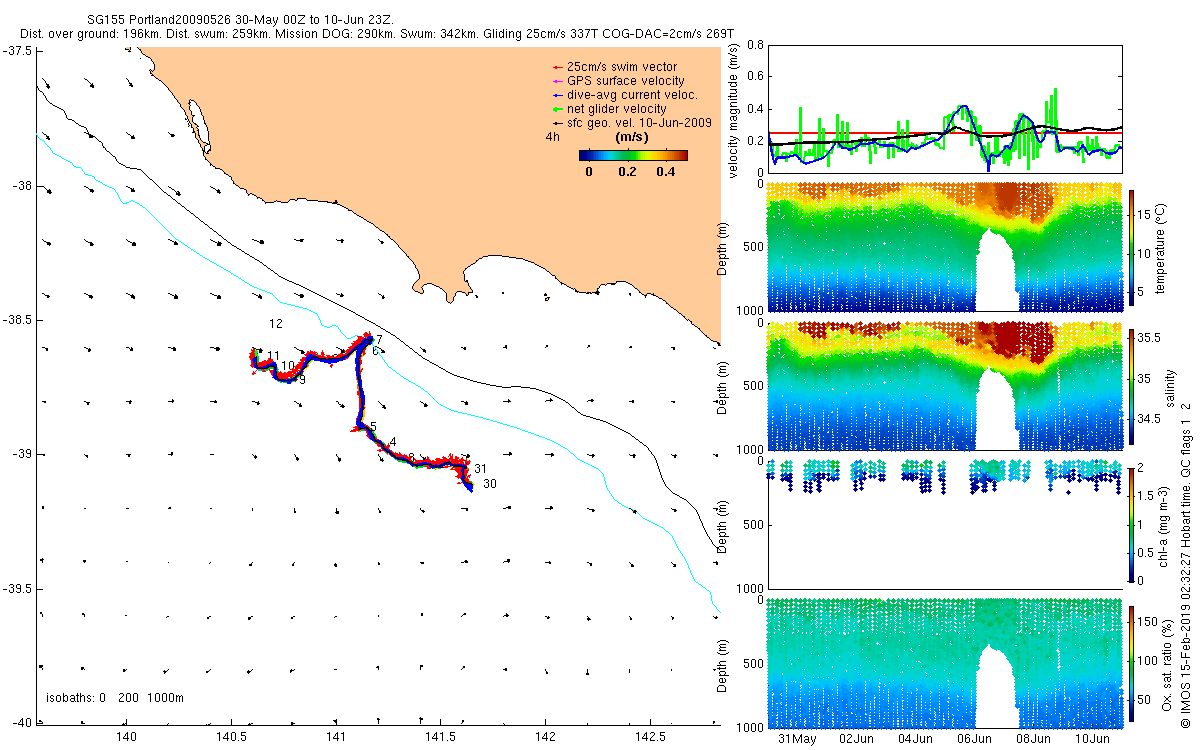Image resolution: width=1200 pixels, height=750 pixels.
Task: Click the velocity magnitude time series plot
Action: coord(945,109)
